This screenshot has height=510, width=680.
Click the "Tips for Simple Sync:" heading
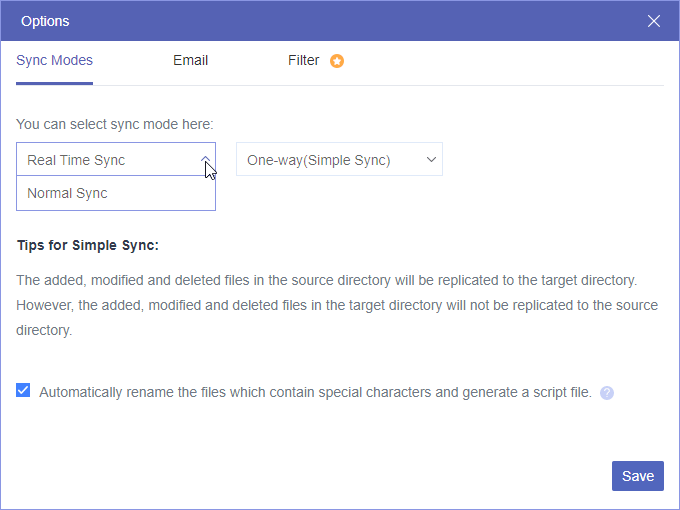click(88, 245)
